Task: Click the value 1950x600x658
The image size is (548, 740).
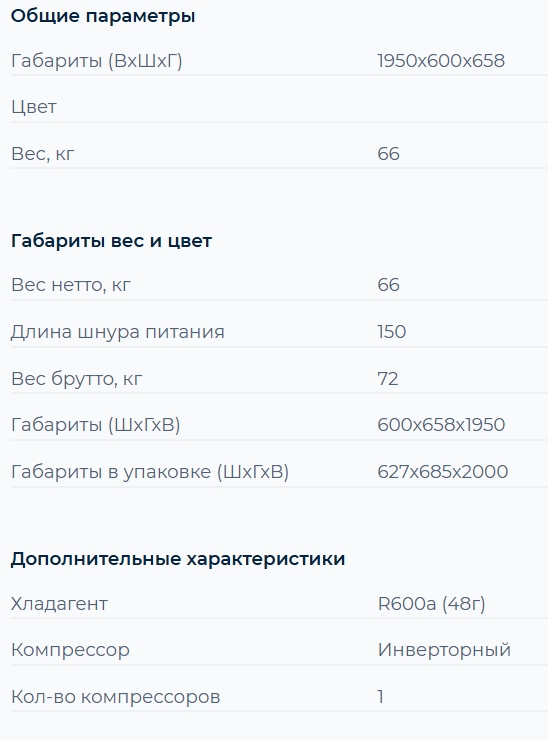Action: 441,61
